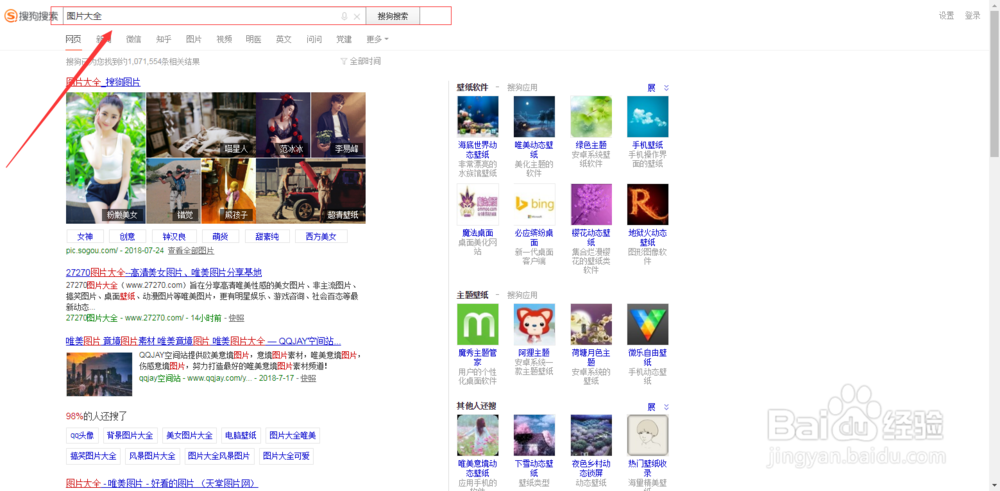
Task: Switch to the 问问 search tab
Action: click(314, 39)
